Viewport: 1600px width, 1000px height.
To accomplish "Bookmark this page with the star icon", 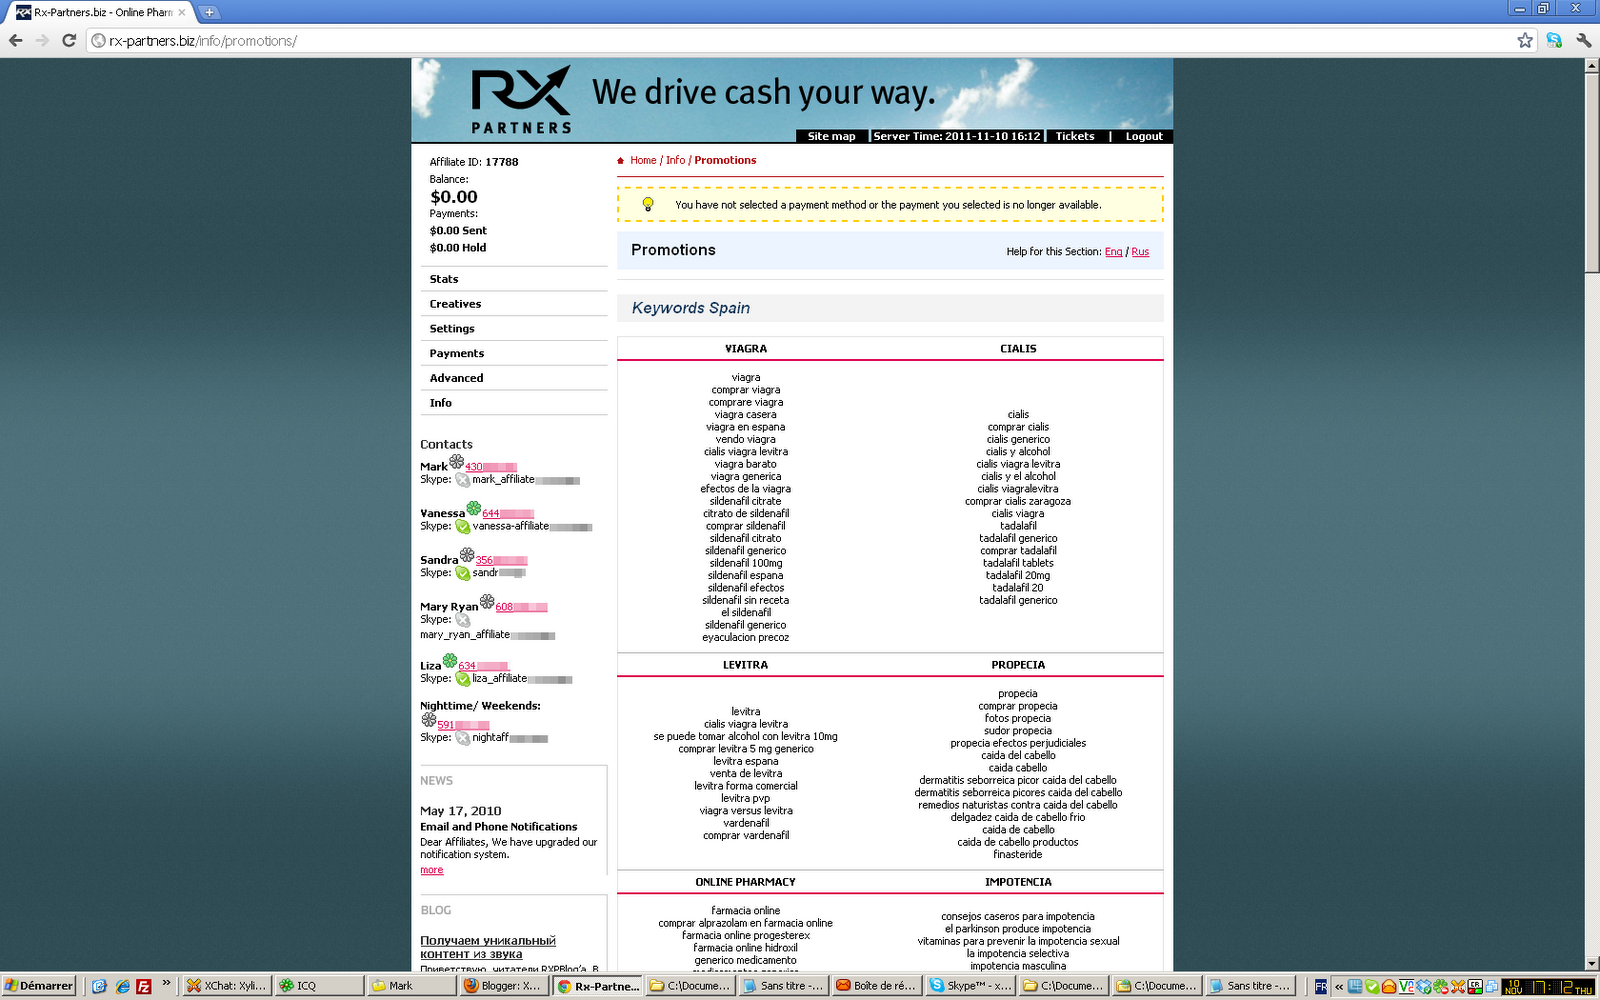I will [x=1525, y=41].
